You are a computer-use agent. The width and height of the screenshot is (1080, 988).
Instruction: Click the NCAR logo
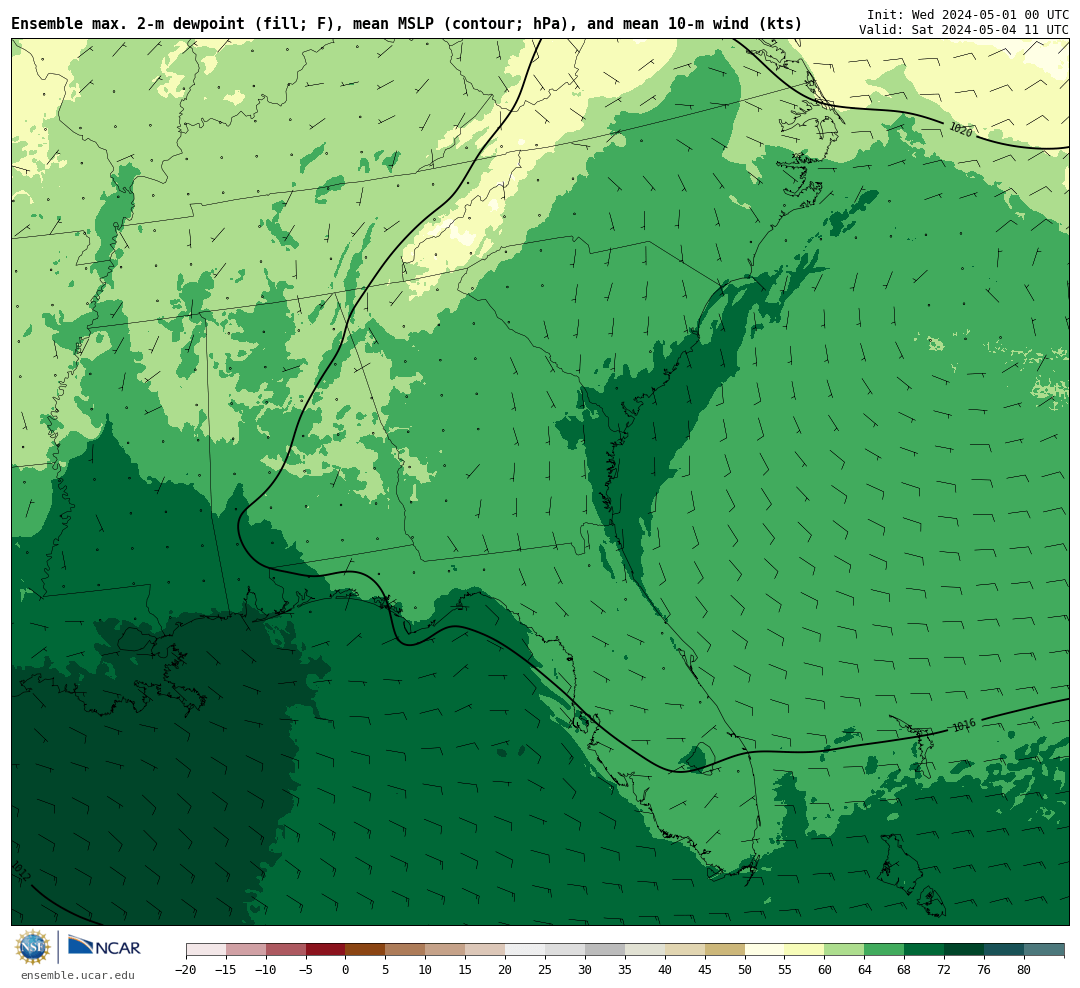(x=104, y=947)
